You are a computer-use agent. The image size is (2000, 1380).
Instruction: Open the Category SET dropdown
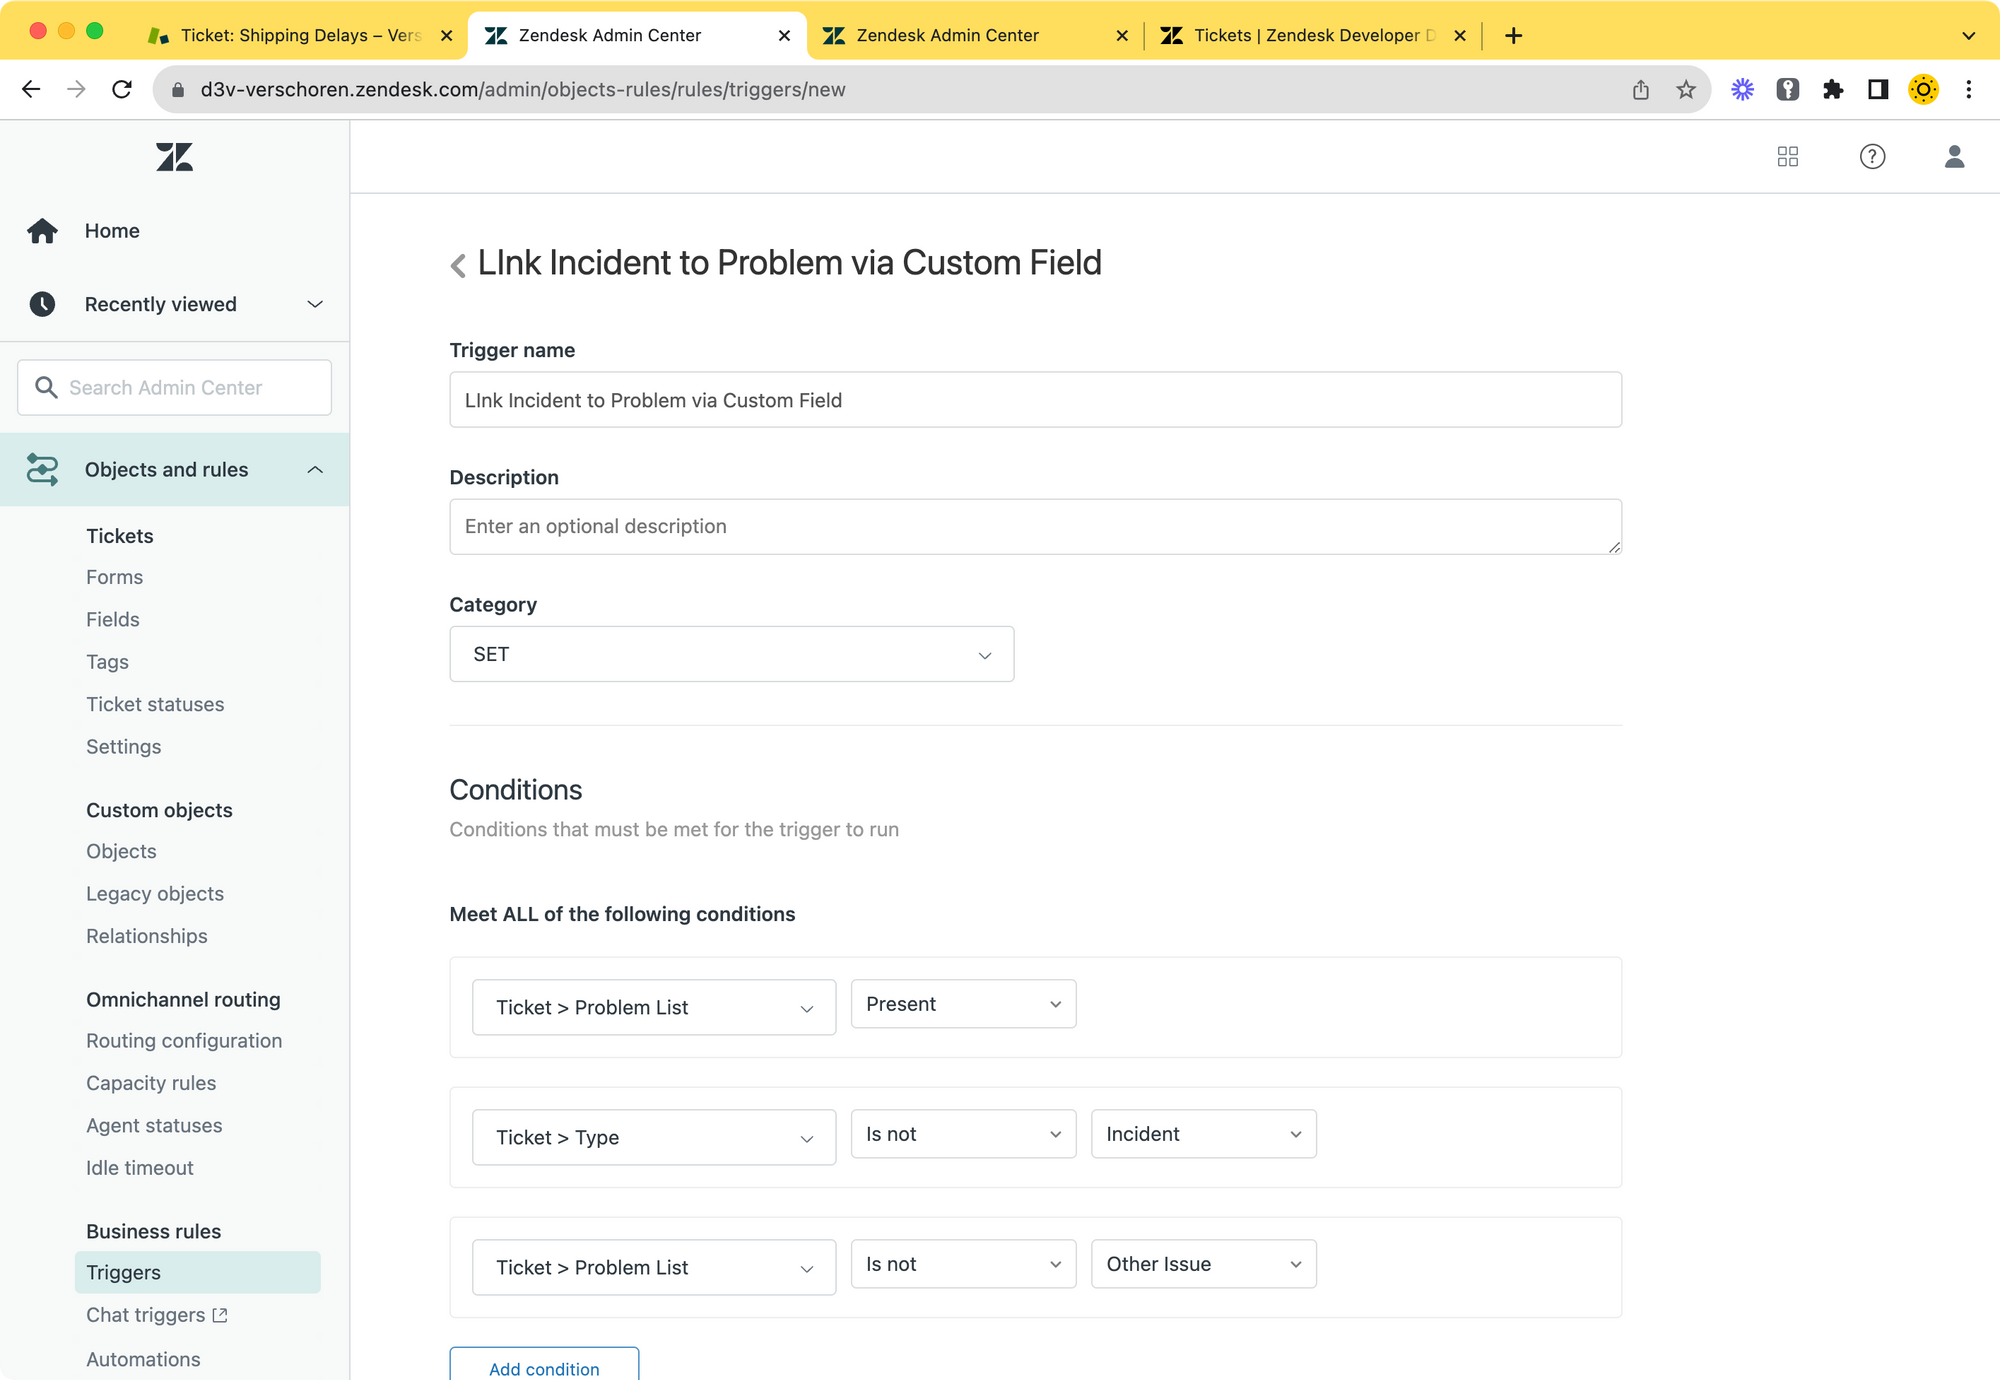tap(731, 654)
